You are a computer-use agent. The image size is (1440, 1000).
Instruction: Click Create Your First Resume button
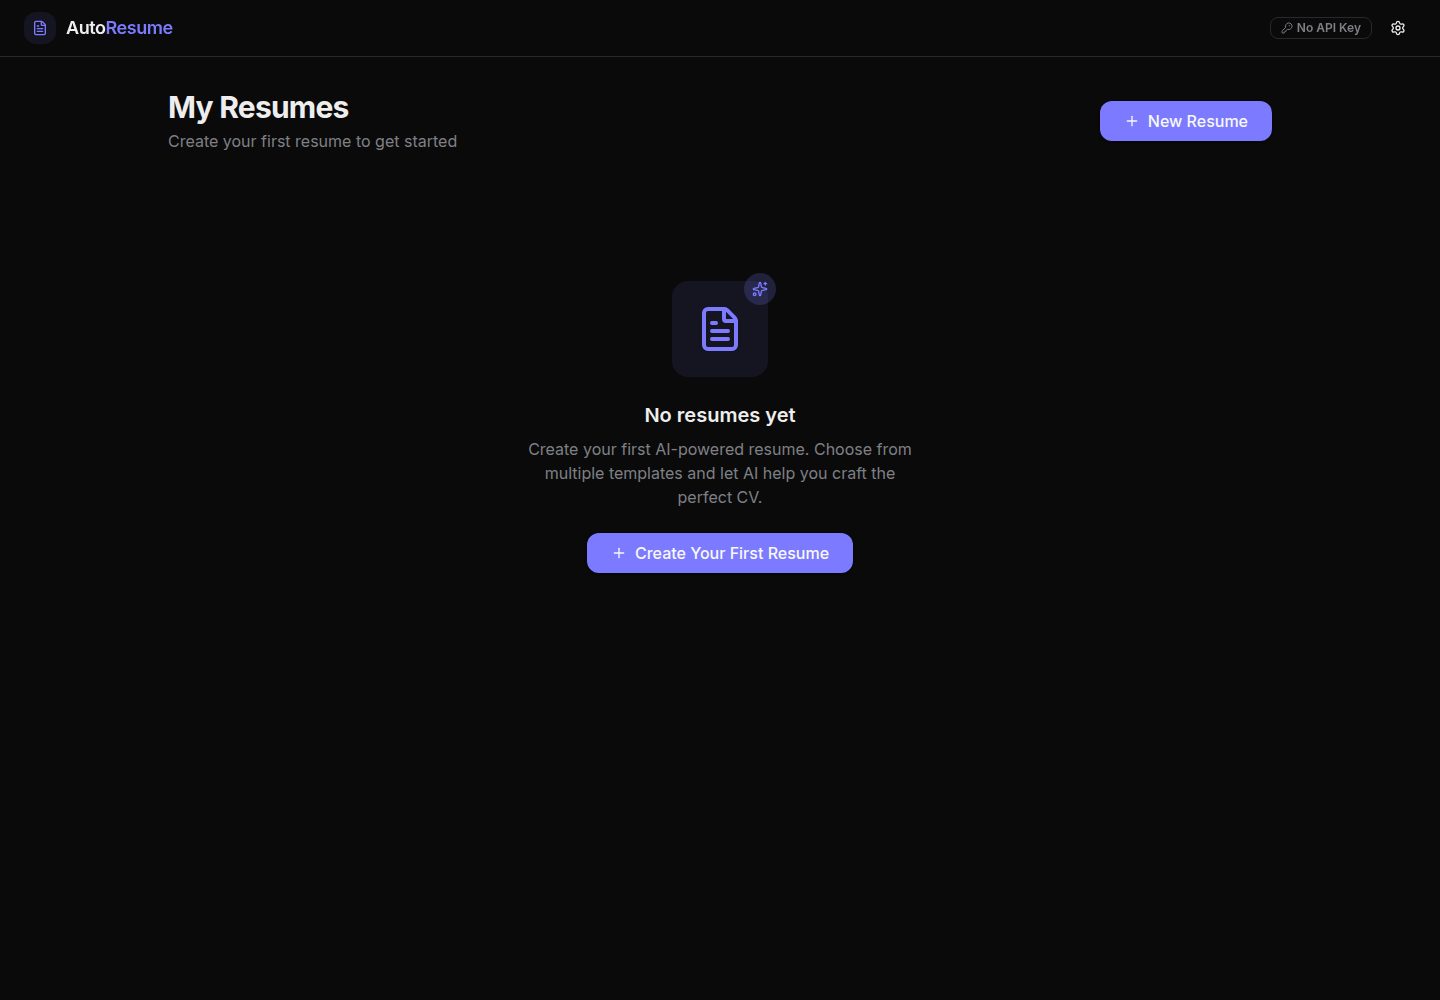[x=720, y=553]
